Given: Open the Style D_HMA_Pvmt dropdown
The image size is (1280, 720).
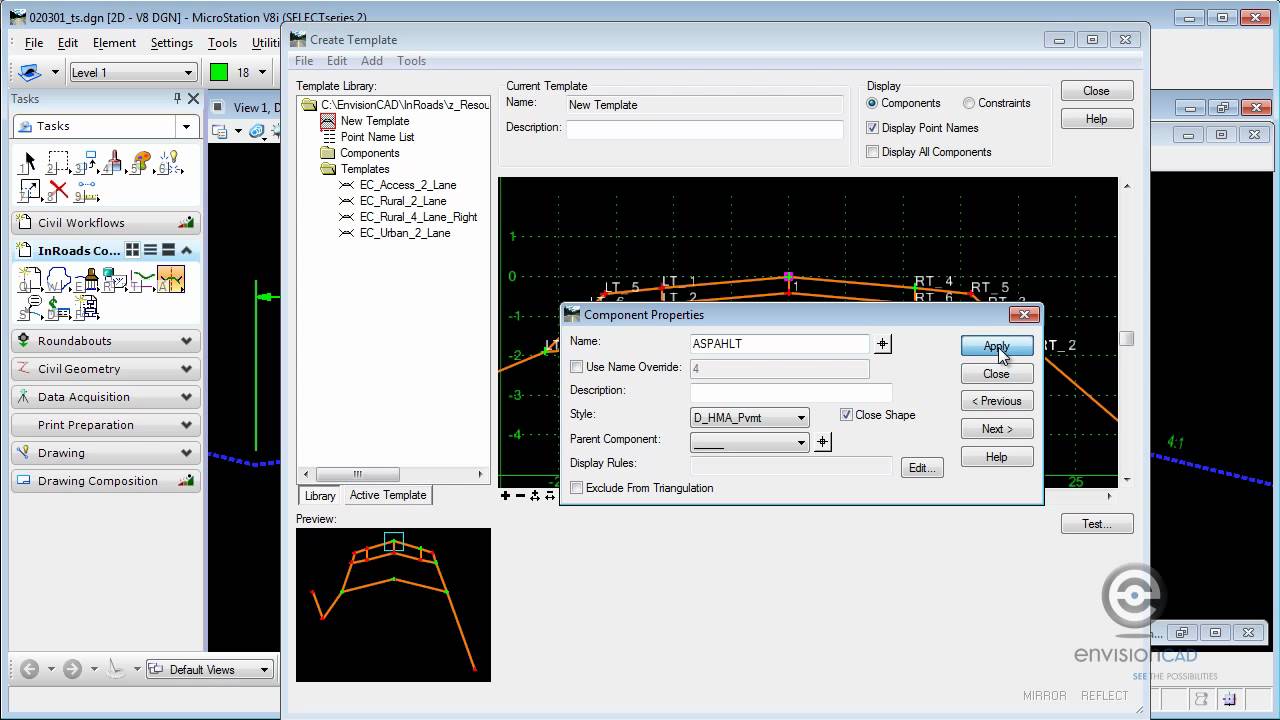Looking at the screenshot, I should (801, 418).
